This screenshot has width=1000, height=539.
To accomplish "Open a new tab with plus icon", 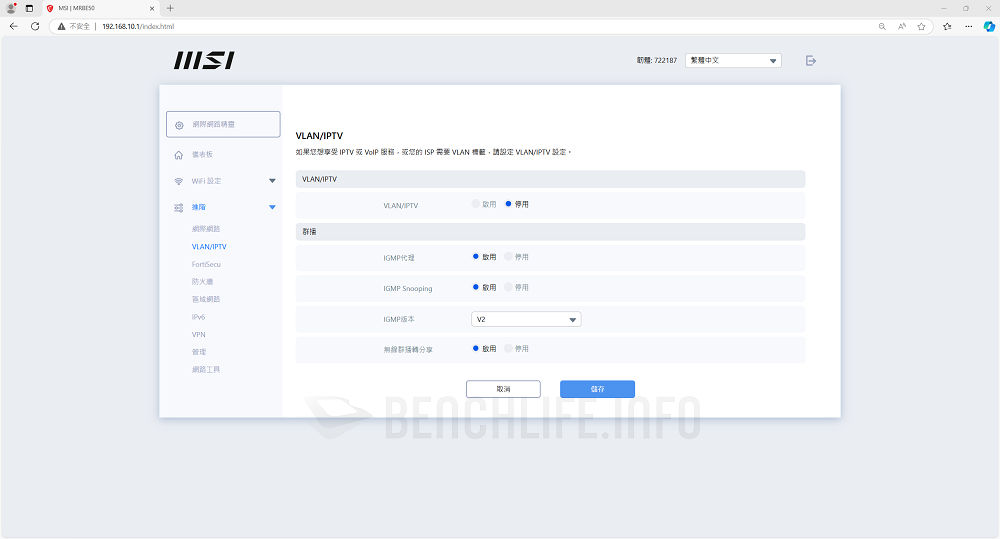I will (170, 8).
